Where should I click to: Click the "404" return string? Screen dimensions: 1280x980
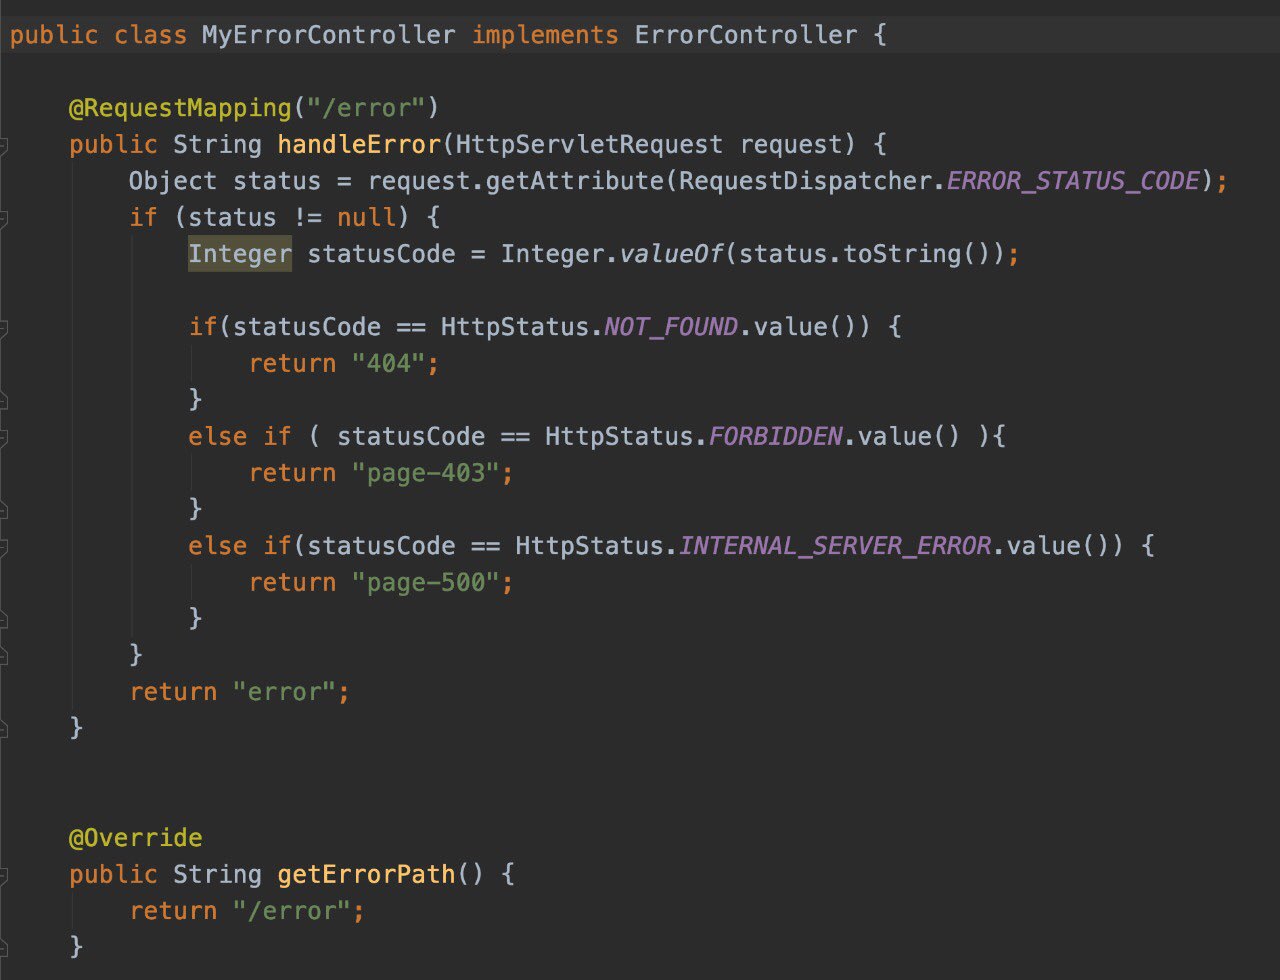point(387,363)
